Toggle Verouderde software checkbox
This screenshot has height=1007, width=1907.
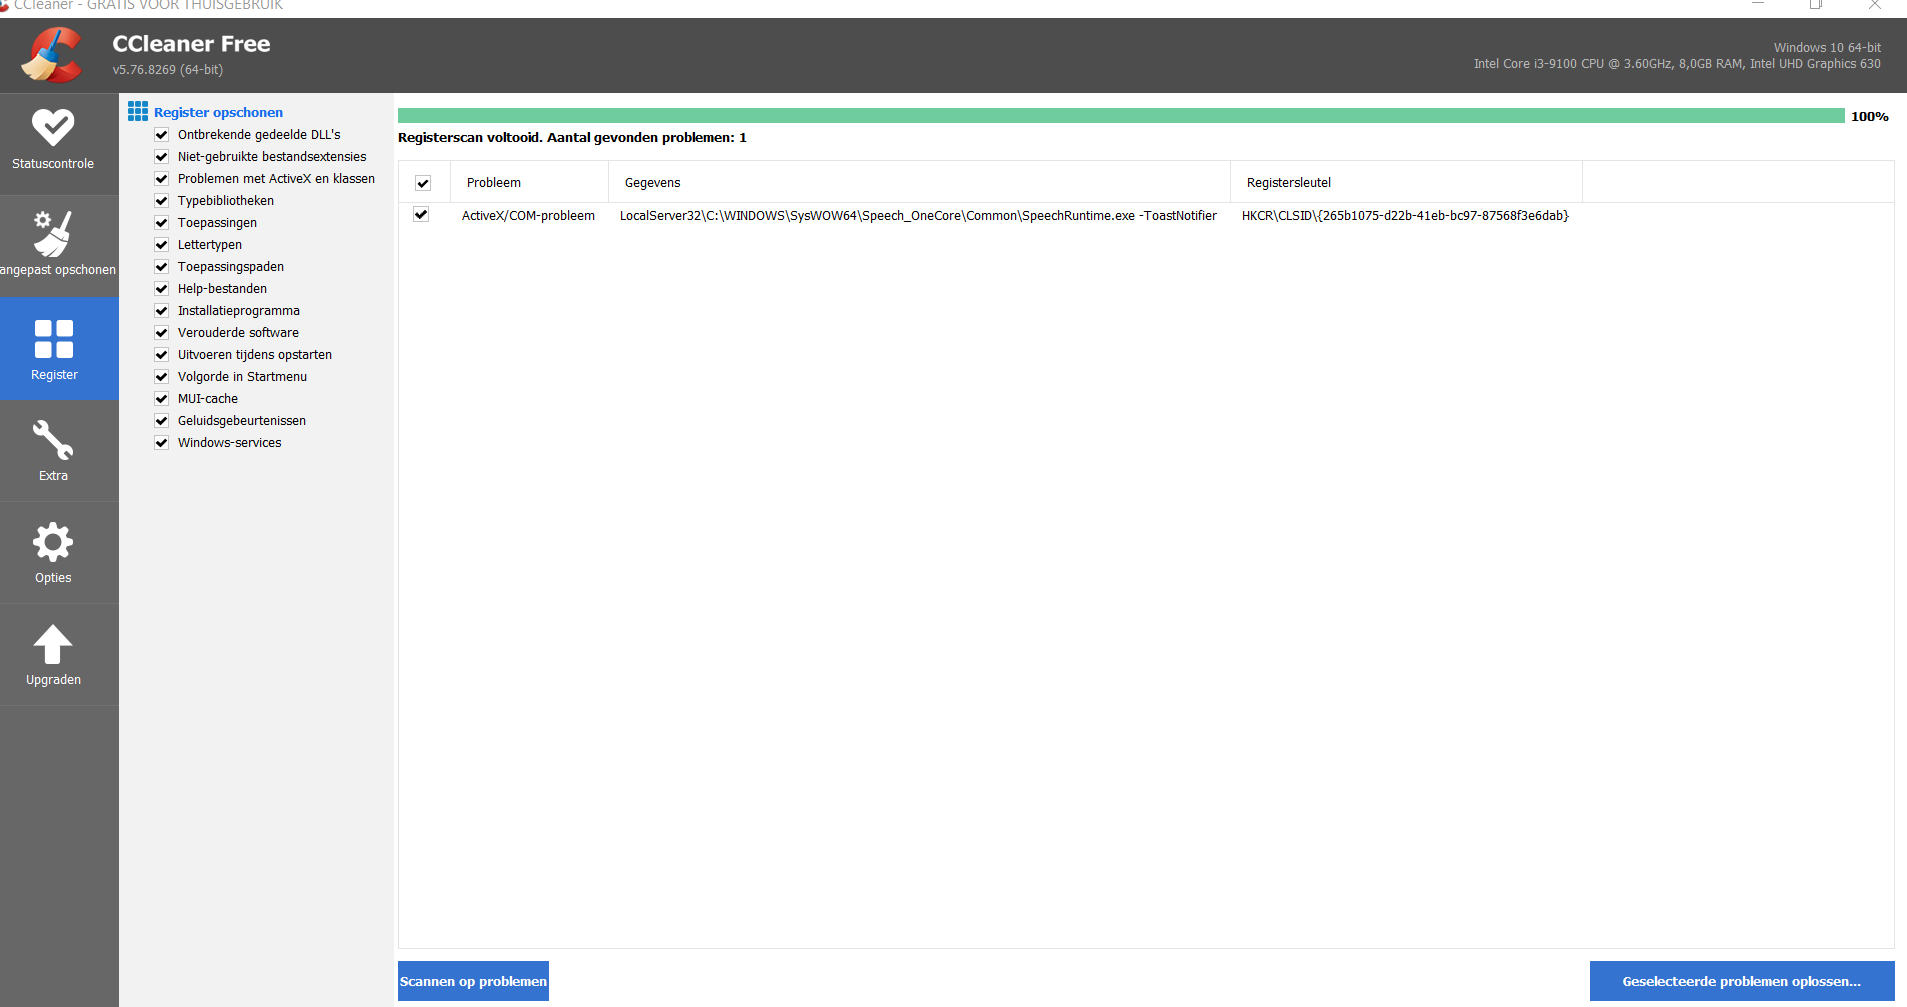[161, 332]
